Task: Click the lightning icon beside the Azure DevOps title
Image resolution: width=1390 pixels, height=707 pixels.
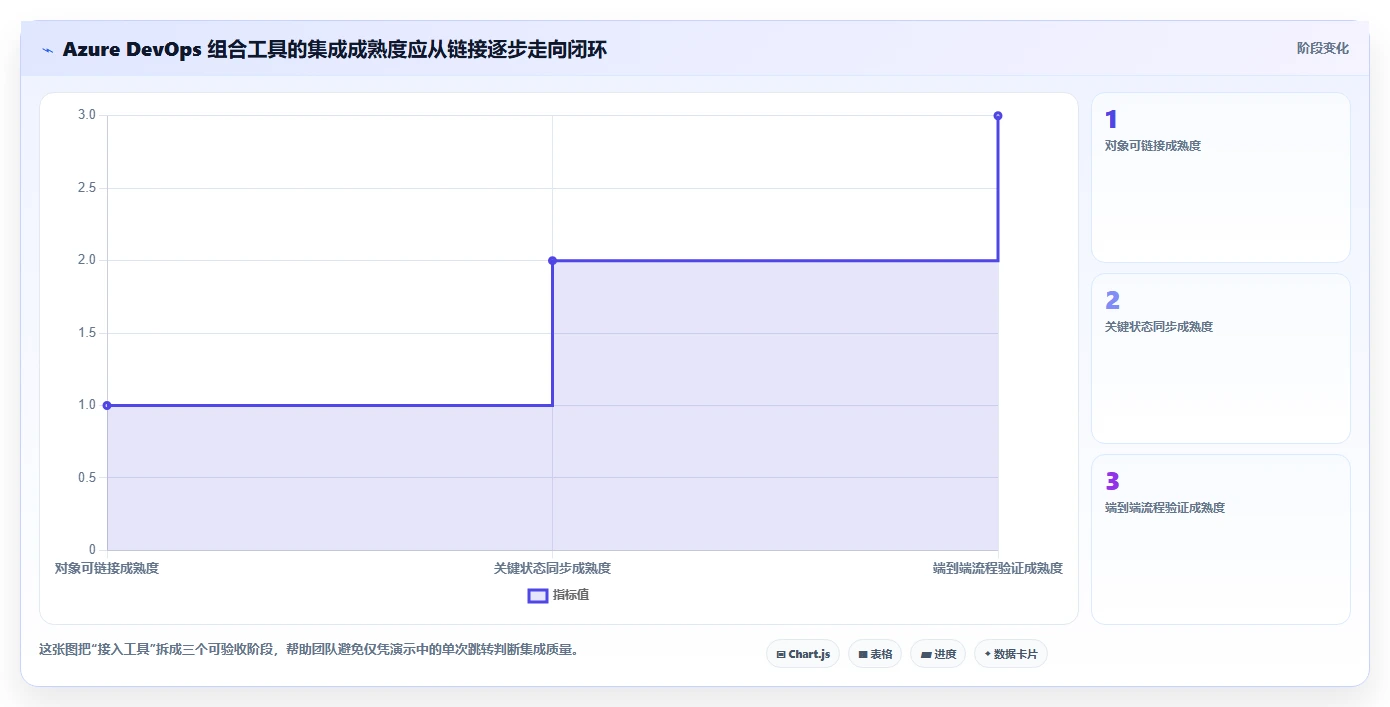Action: click(x=47, y=49)
